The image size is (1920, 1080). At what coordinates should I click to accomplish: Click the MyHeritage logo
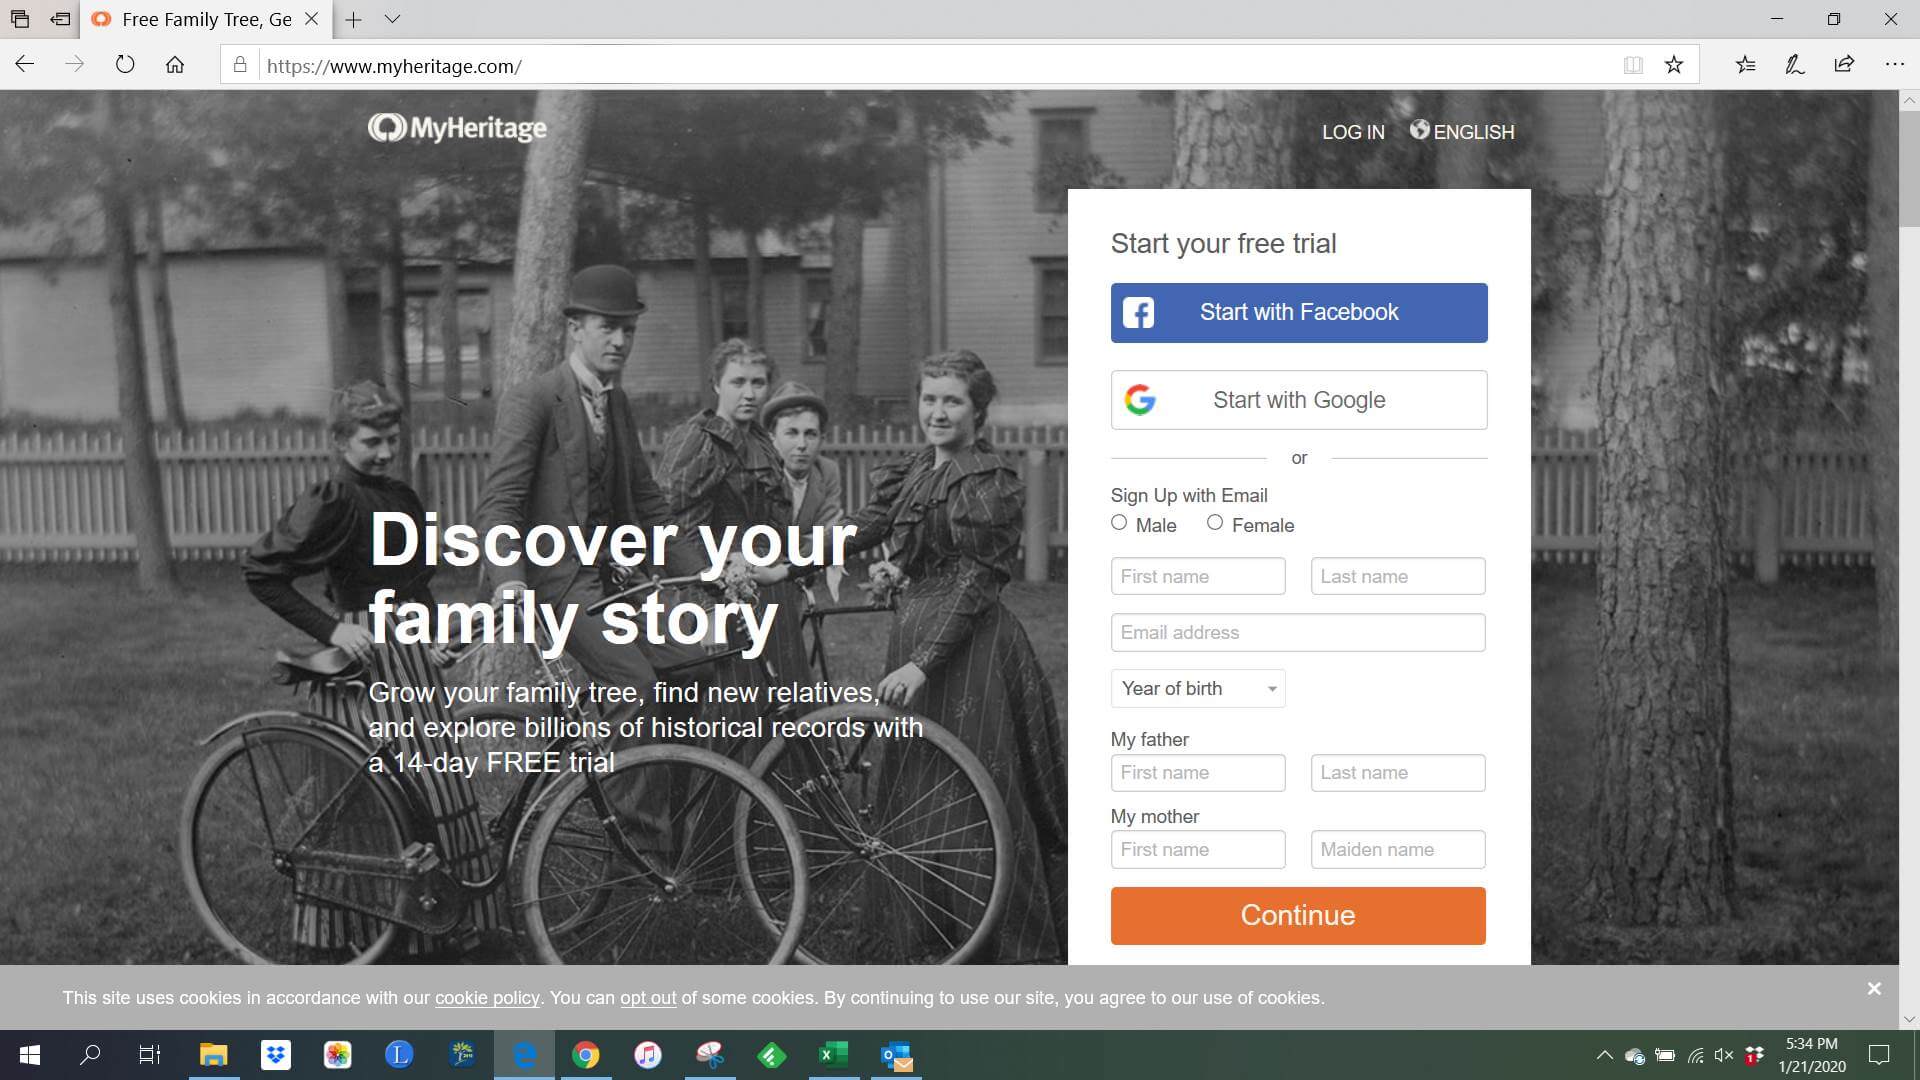tap(457, 128)
